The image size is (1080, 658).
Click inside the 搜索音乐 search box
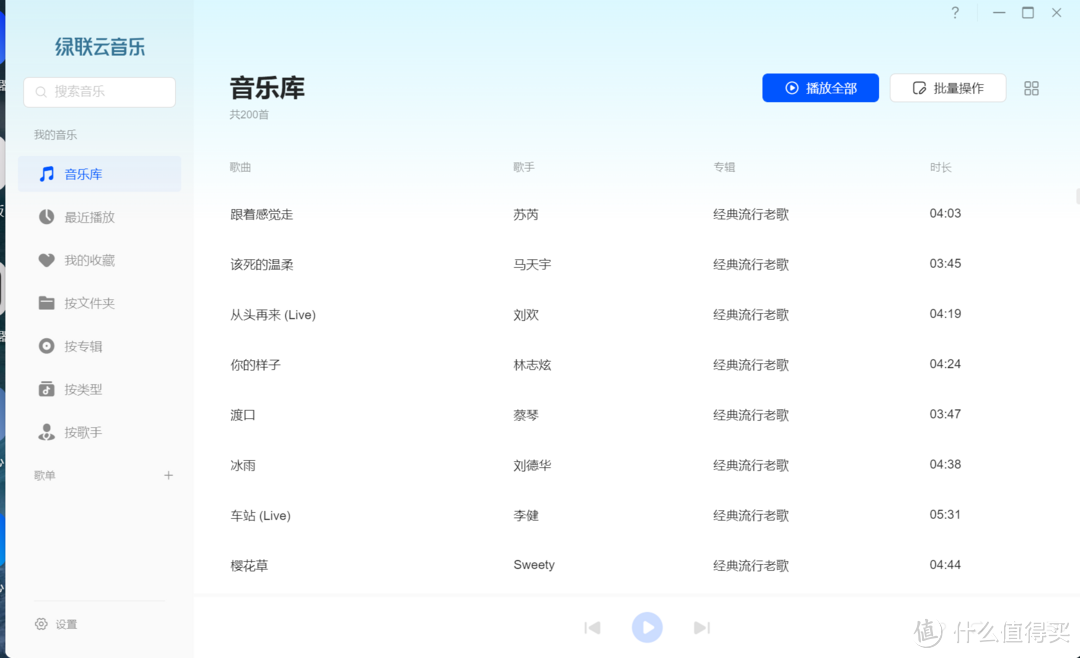99,91
